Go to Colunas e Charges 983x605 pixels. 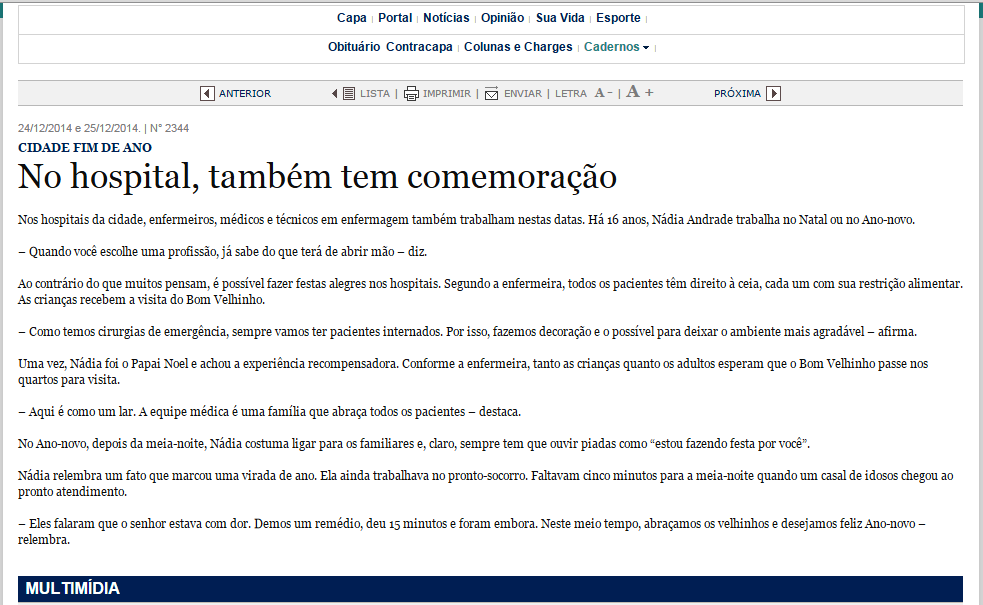(x=518, y=47)
